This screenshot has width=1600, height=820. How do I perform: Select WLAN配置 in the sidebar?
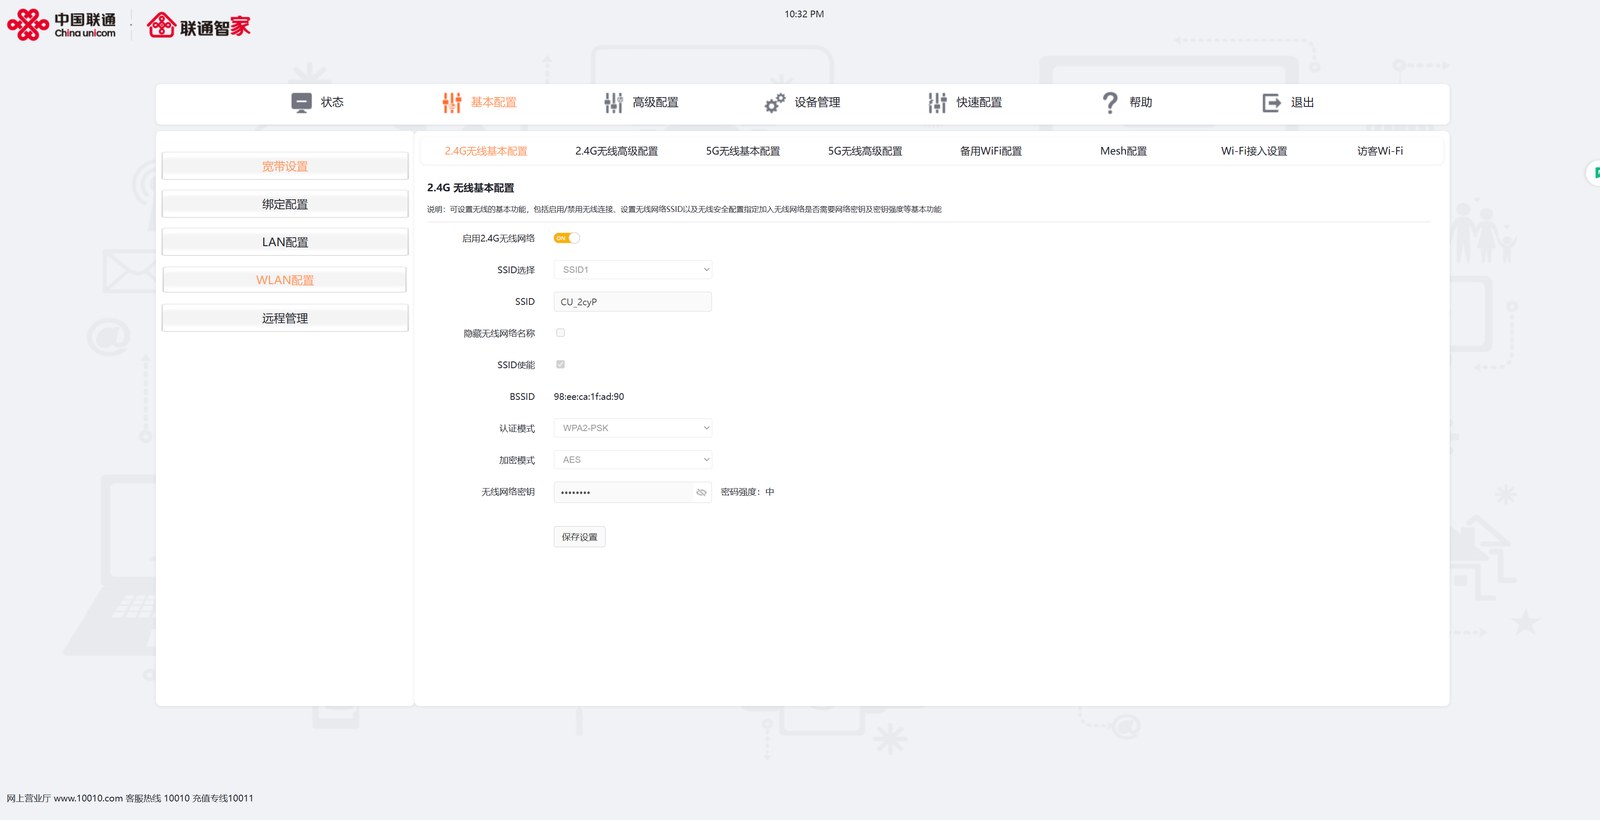pyautogui.click(x=285, y=280)
